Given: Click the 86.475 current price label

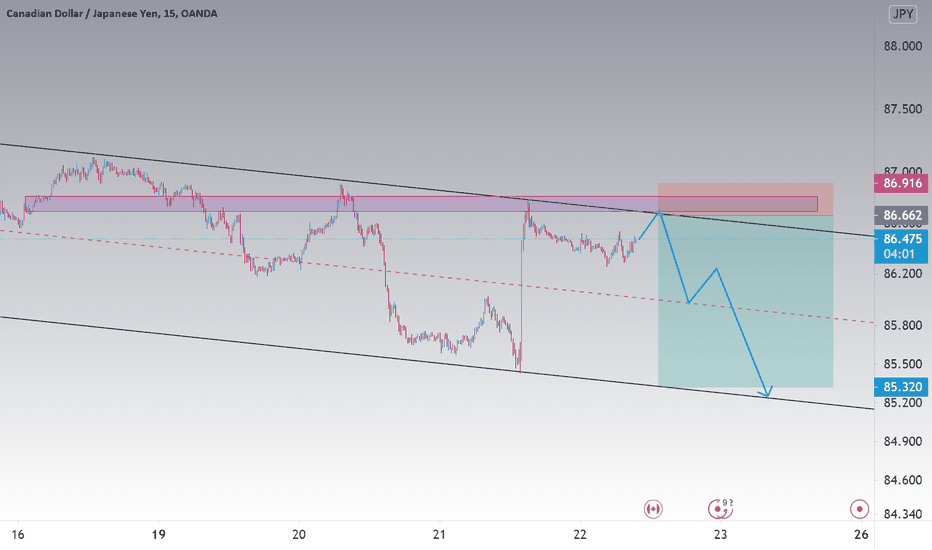Looking at the screenshot, I should point(901,239).
